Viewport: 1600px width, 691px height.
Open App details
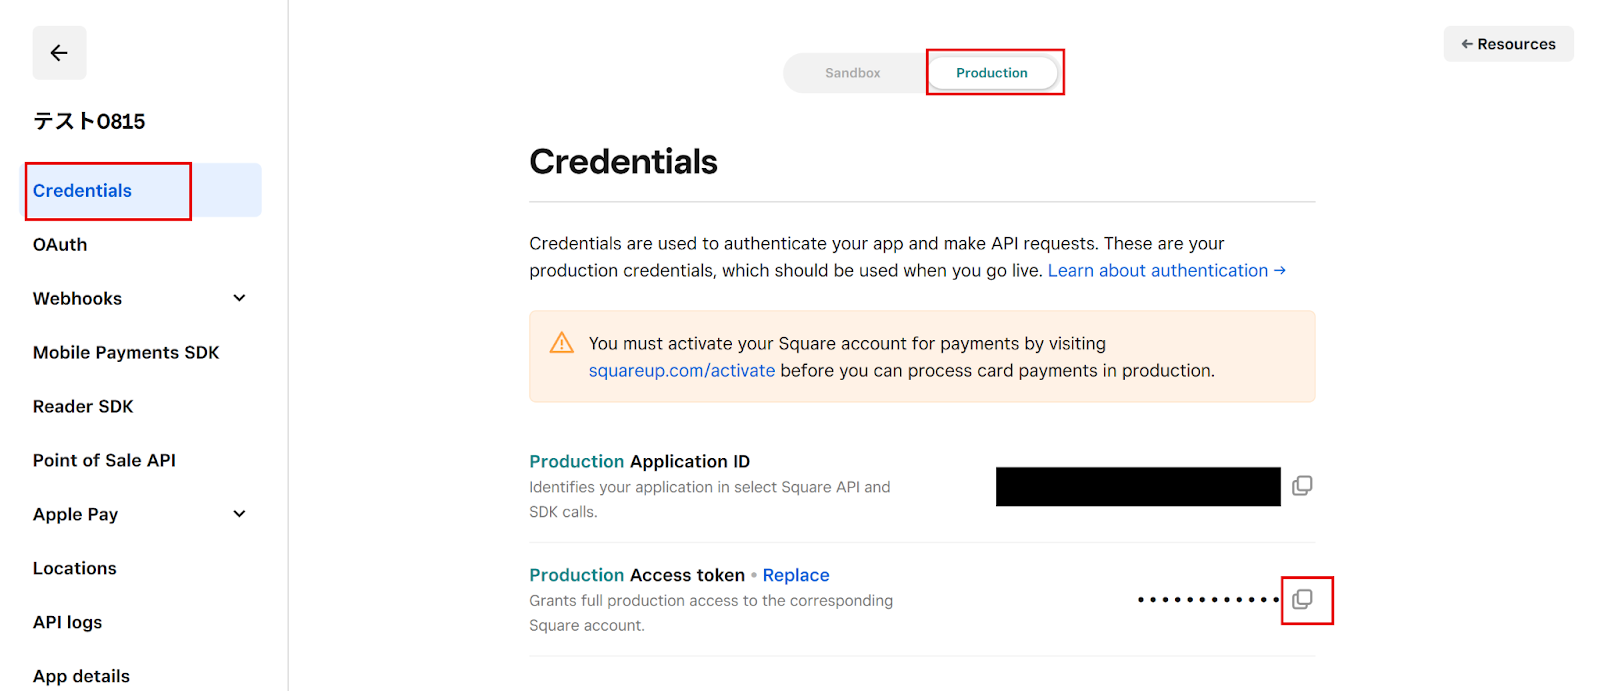pyautogui.click(x=81, y=676)
